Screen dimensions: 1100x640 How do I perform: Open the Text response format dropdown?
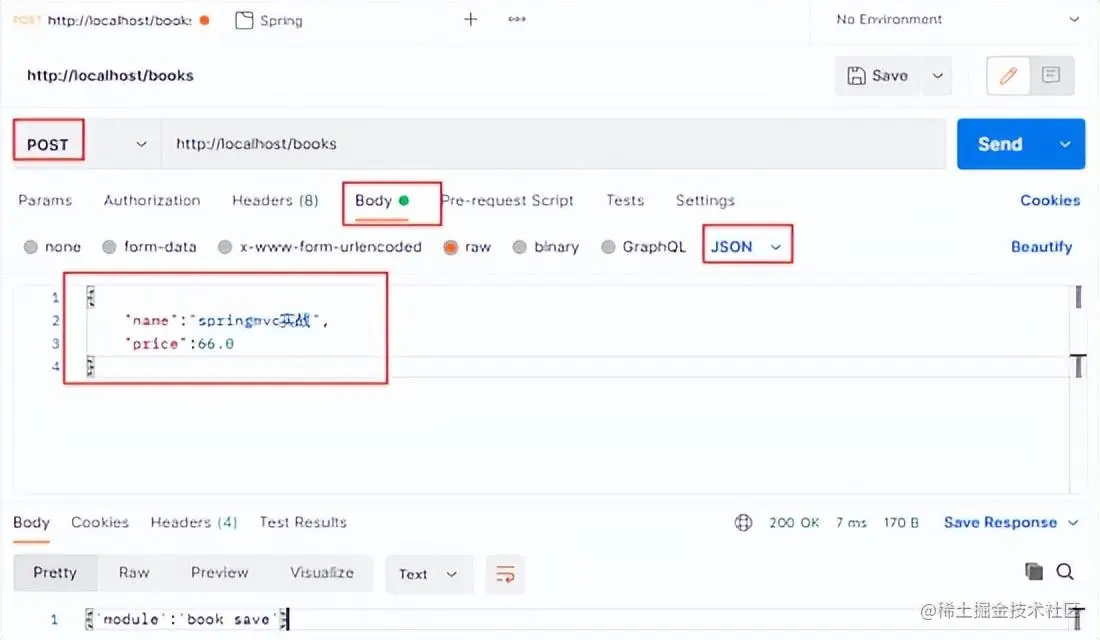pyautogui.click(x=429, y=574)
